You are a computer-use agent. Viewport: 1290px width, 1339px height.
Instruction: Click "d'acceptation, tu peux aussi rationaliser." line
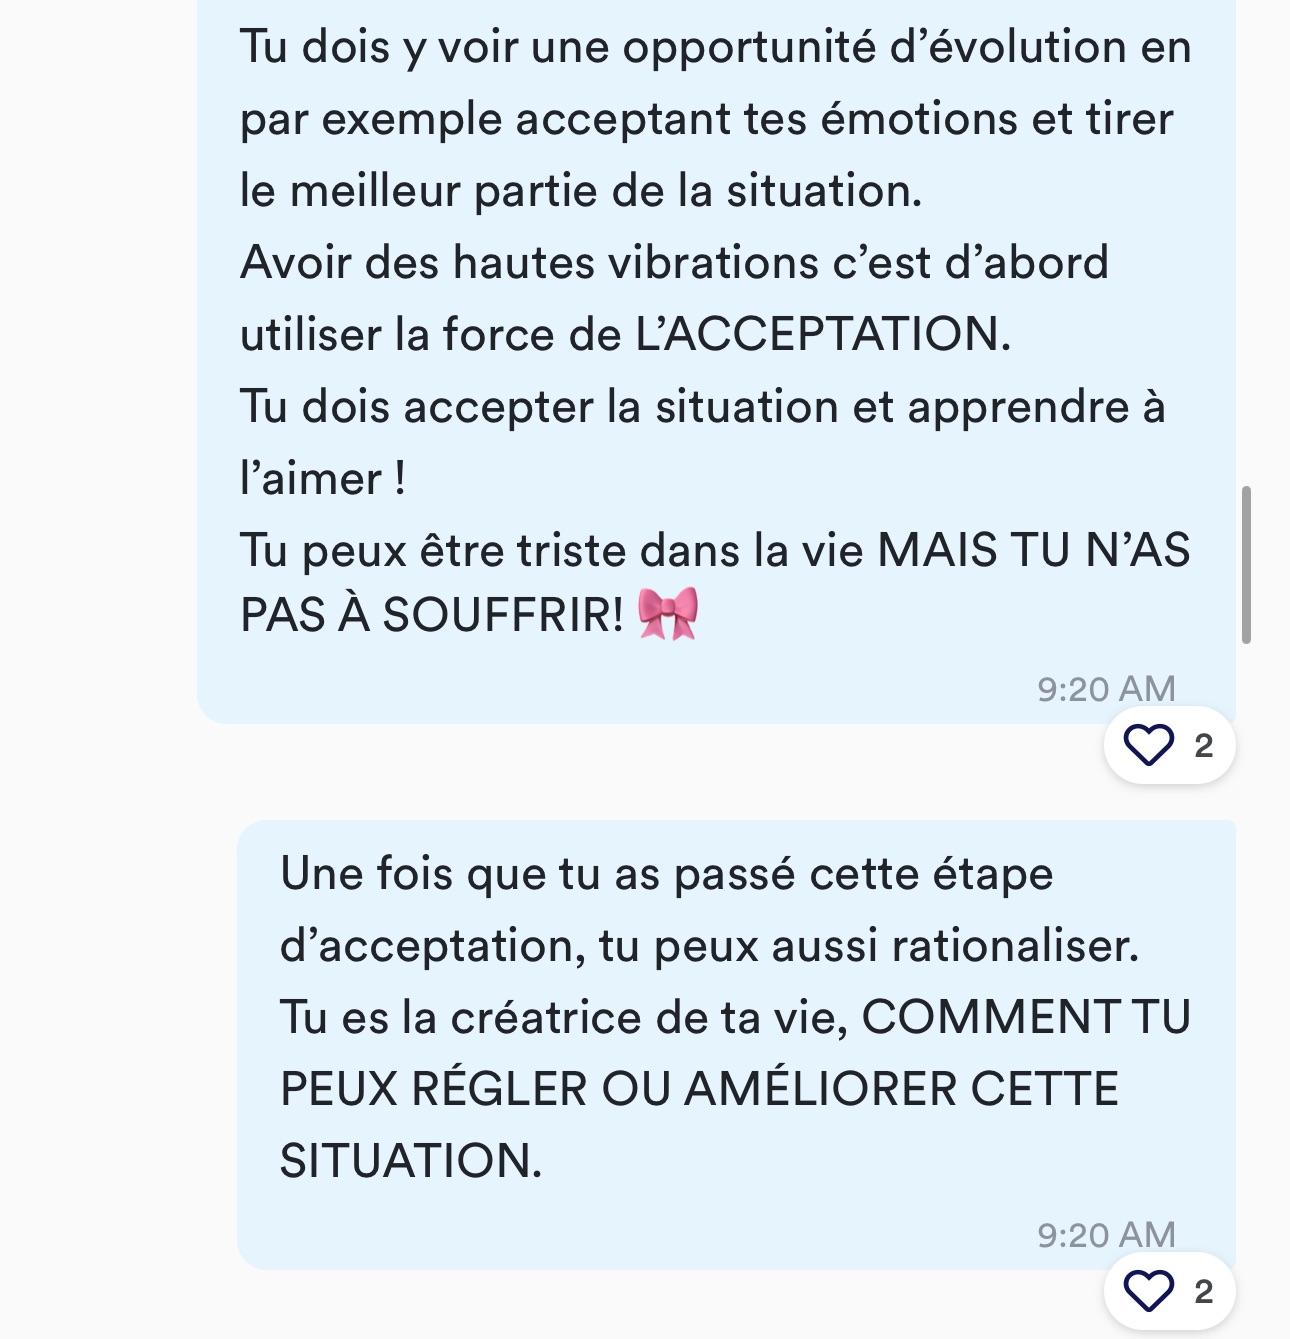(709, 946)
